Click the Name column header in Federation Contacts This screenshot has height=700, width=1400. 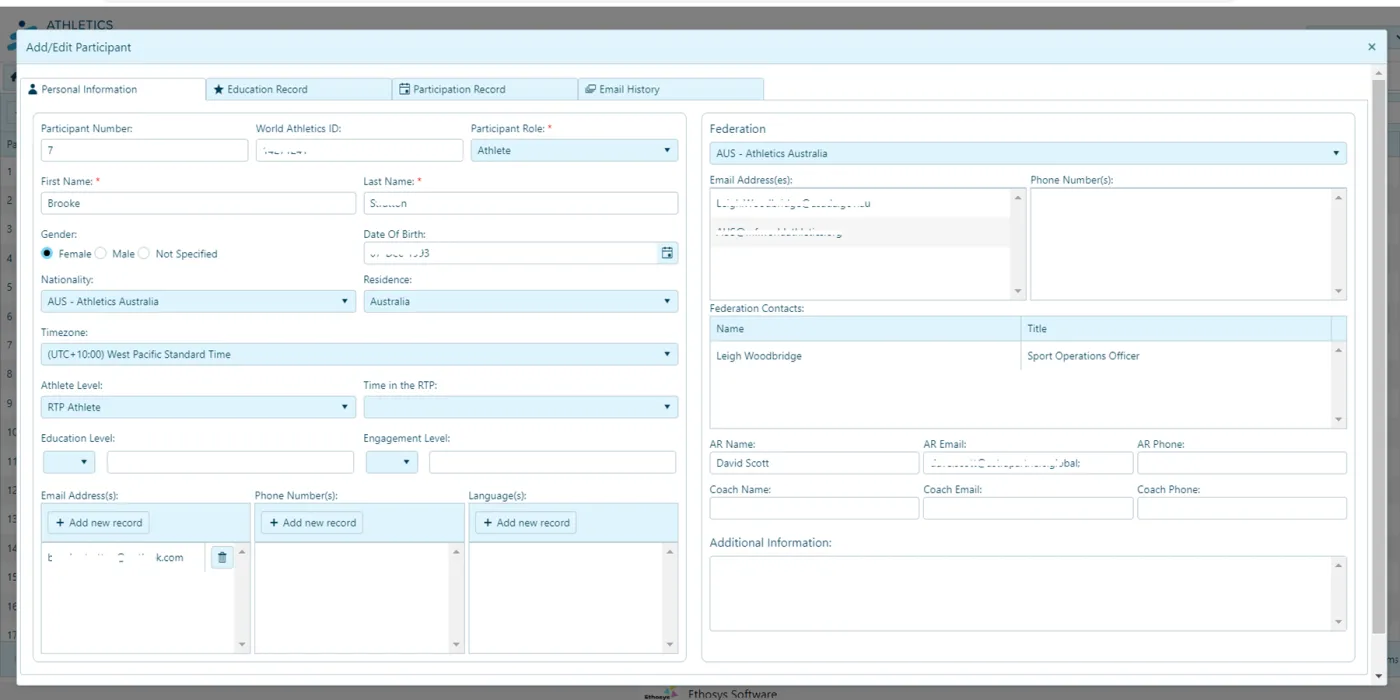tap(866, 329)
